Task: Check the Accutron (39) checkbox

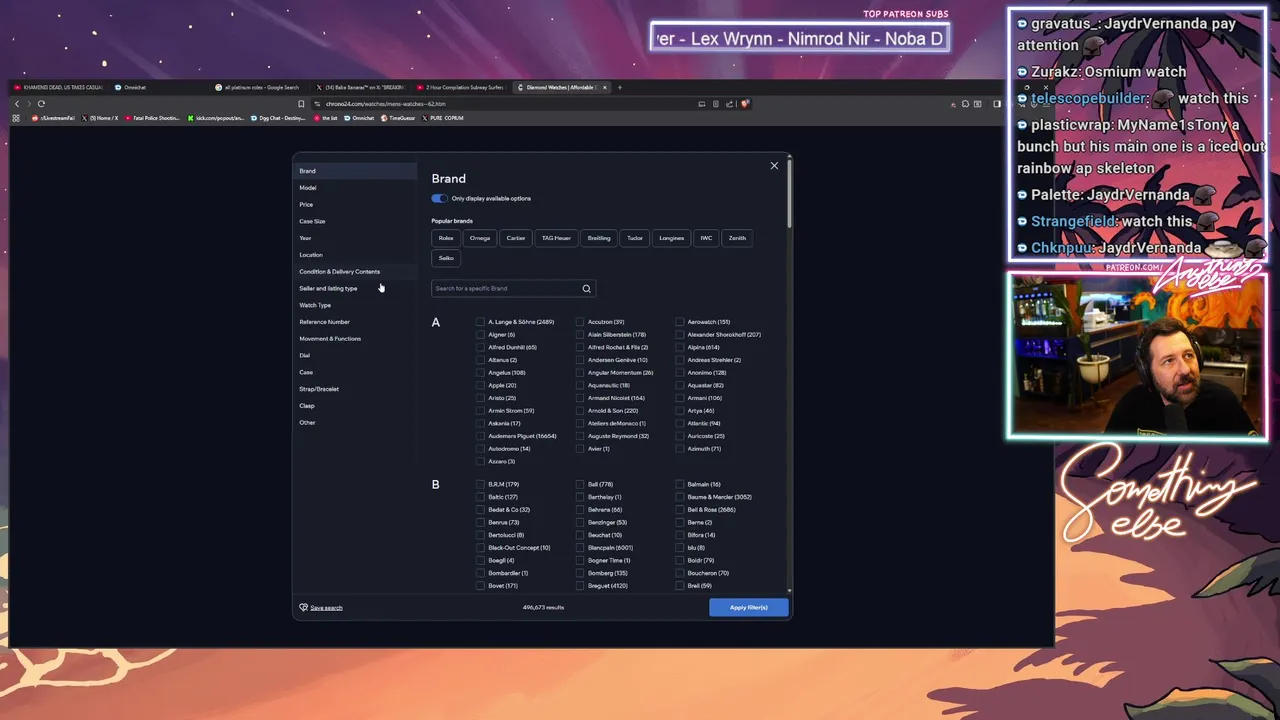Action: pos(580,322)
